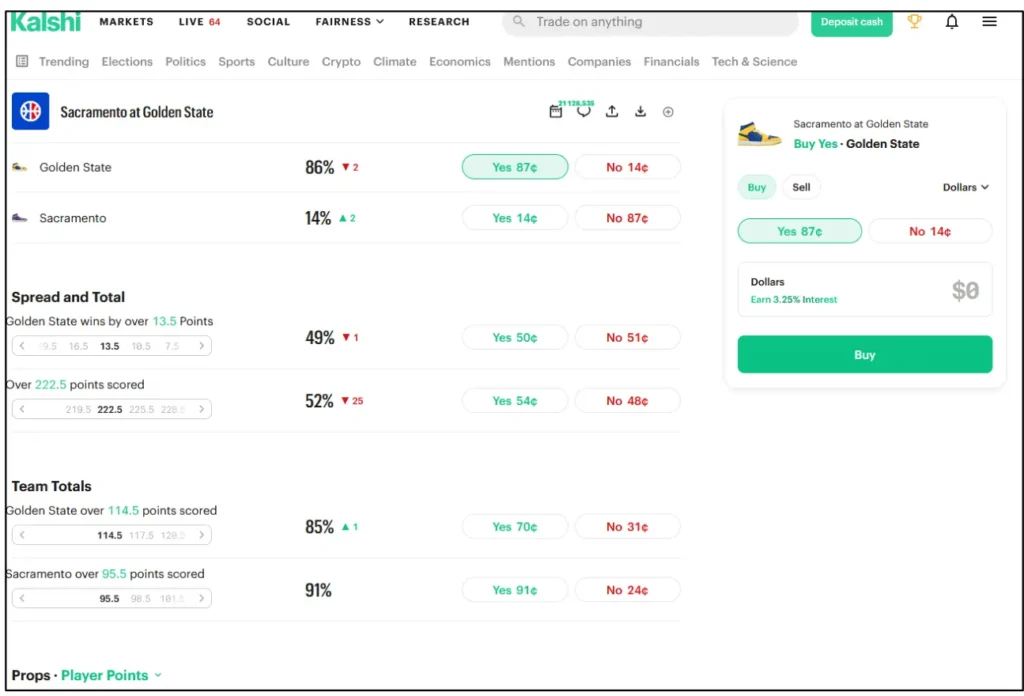Screen dimensions: 1024x696
Task: Choose No 24¢ on Sacramento over 95.5
Action: (627, 590)
